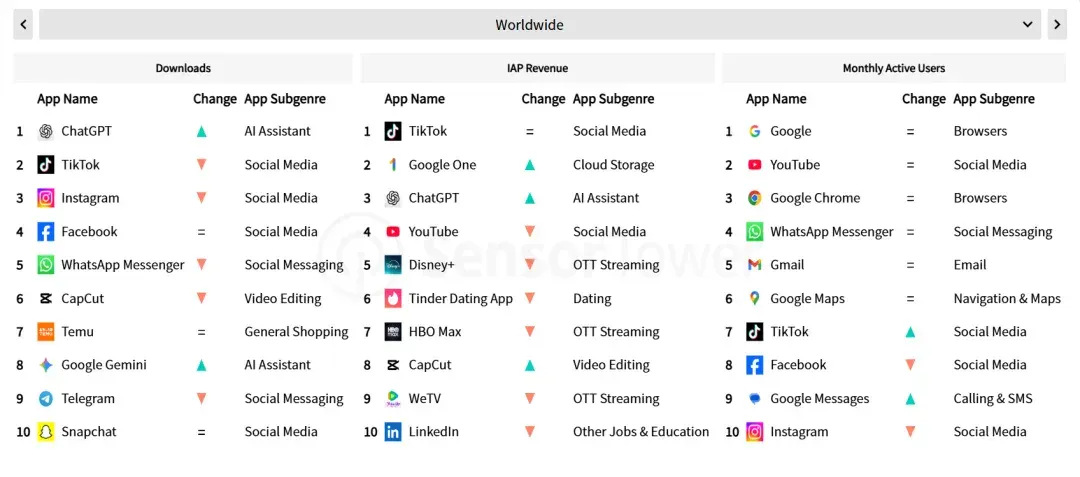Go to previous region with left arrow
Screen dimensions: 1080x477
(x=23, y=25)
